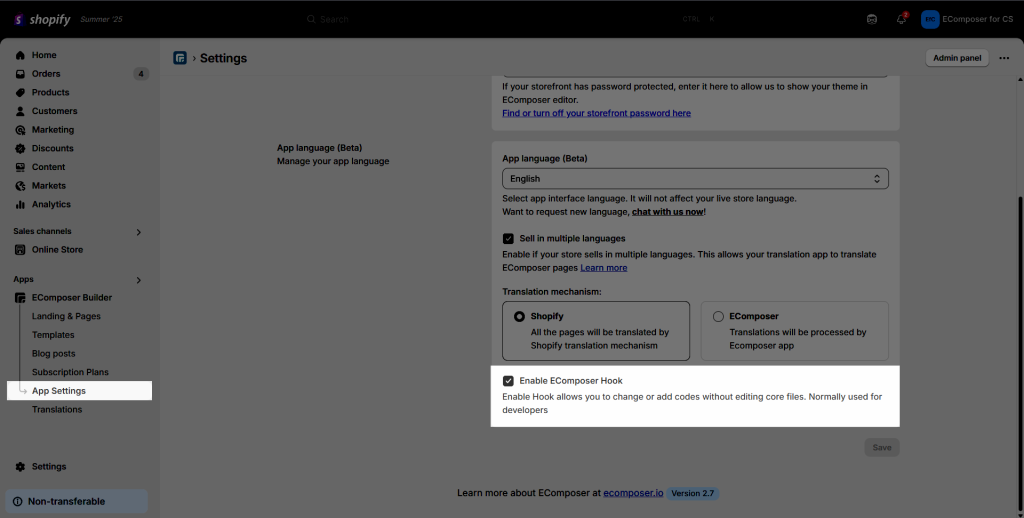Click the Settings gear icon

[20, 466]
